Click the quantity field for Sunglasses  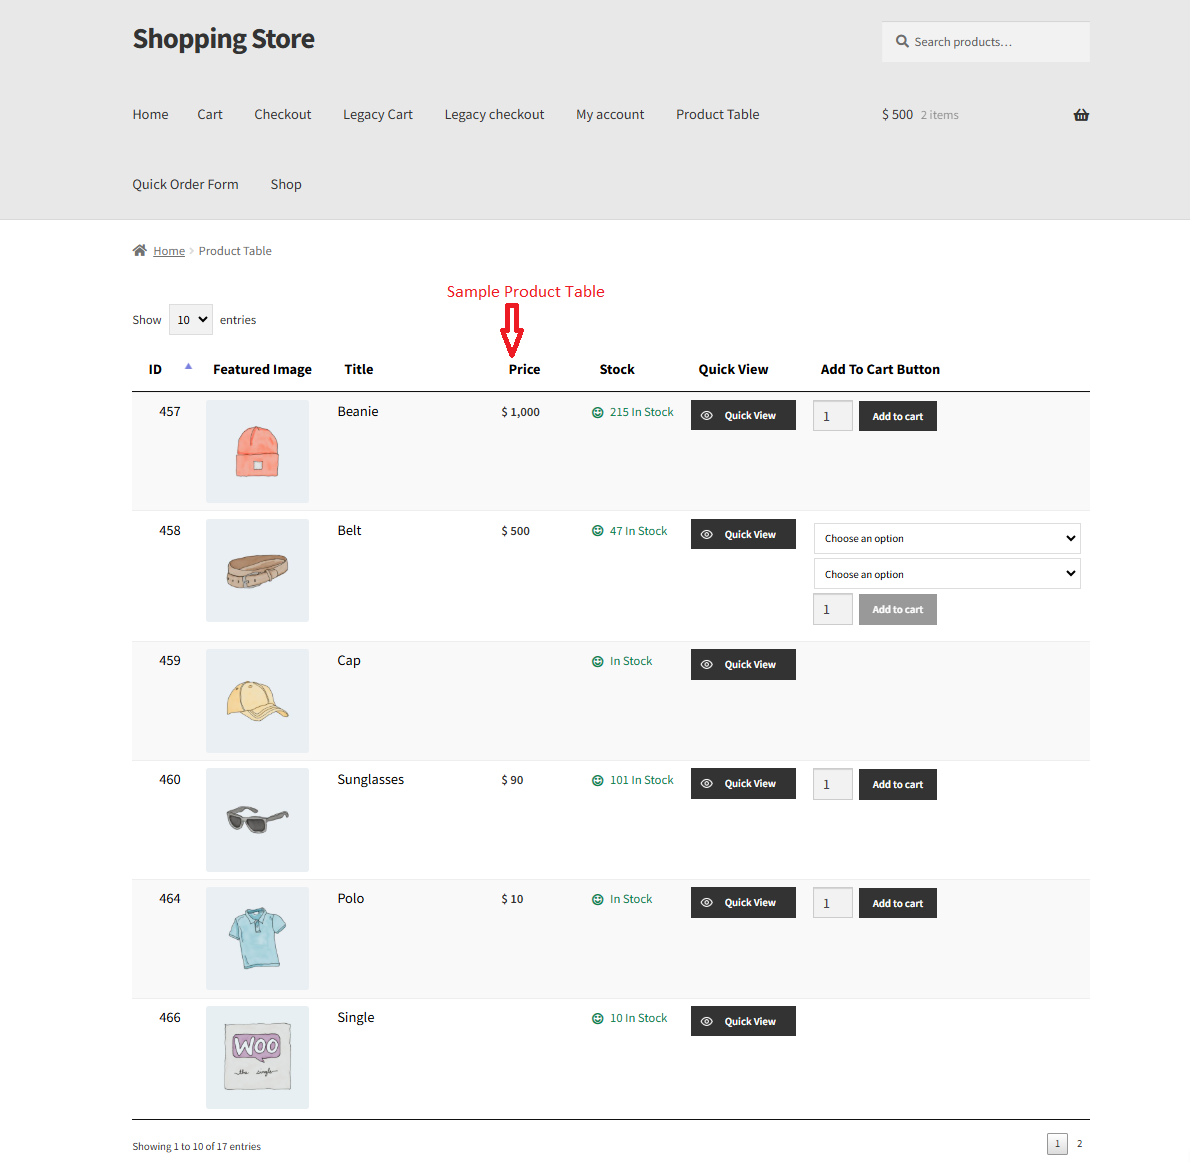click(x=832, y=784)
